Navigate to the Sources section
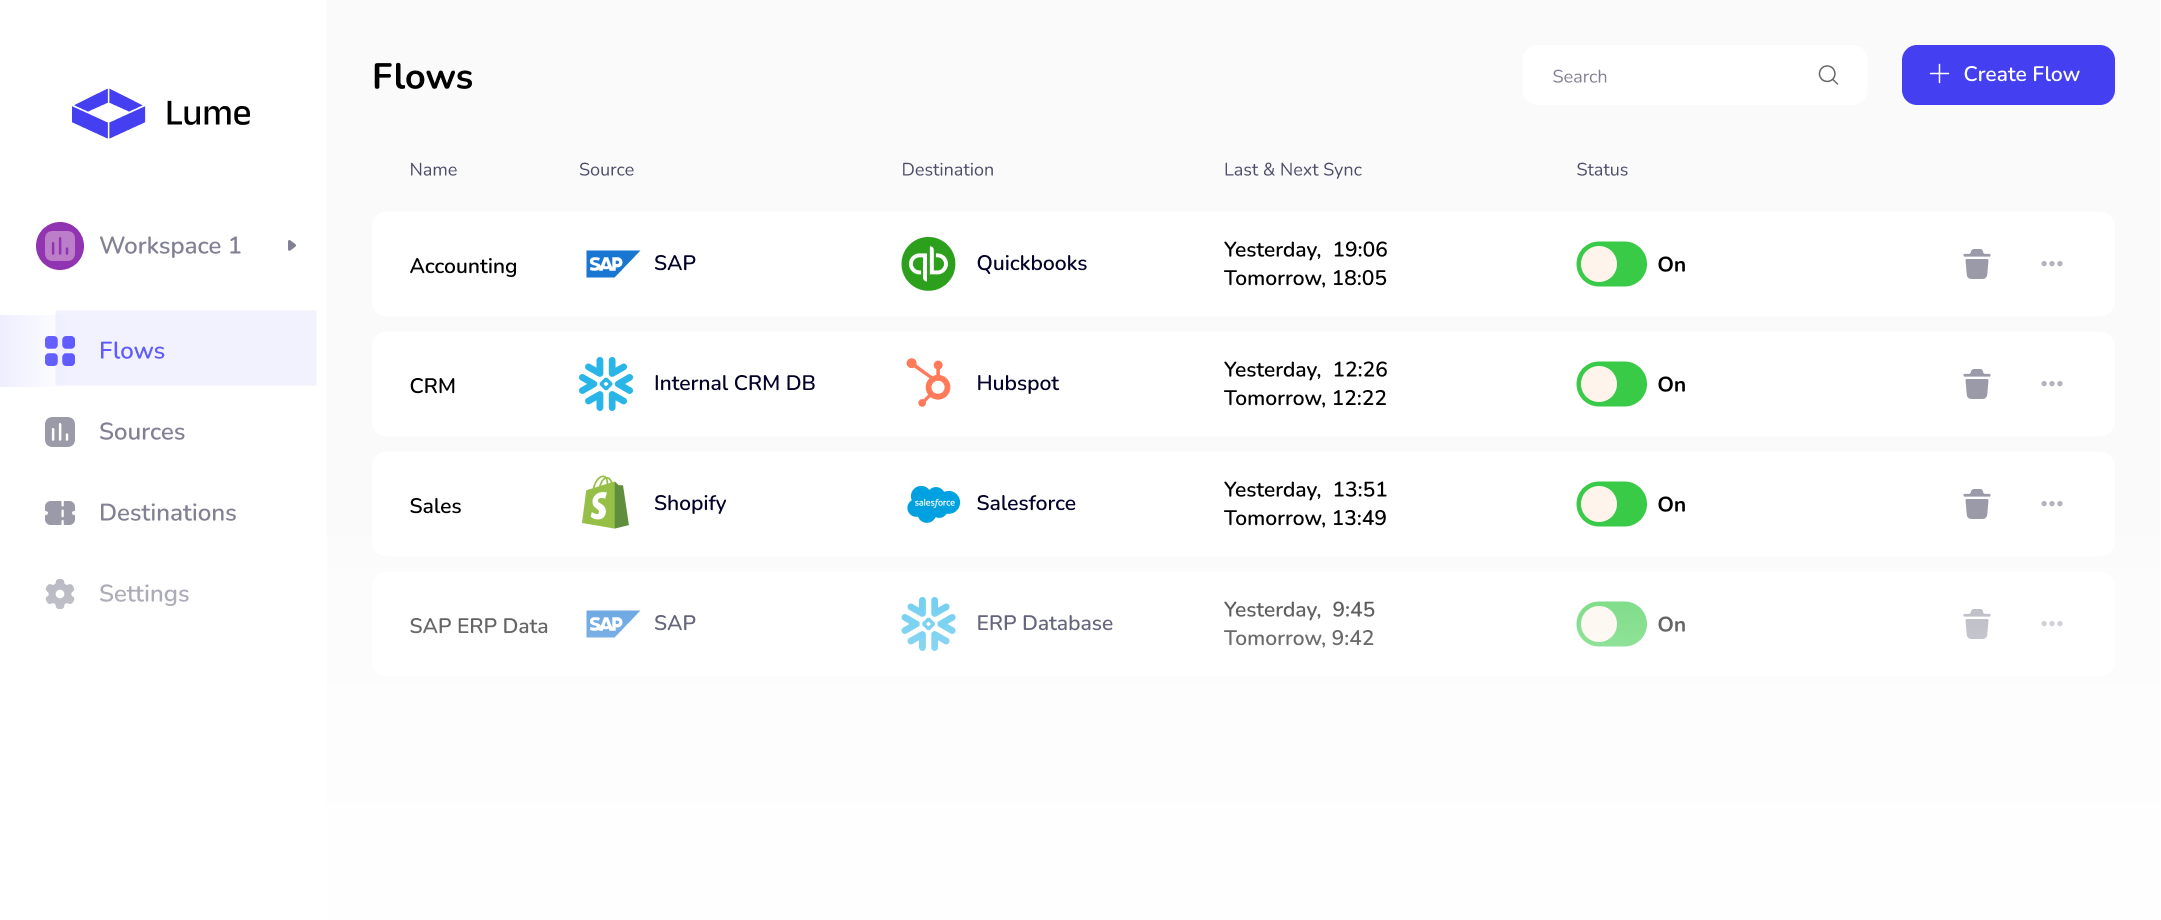 pyautogui.click(x=141, y=431)
